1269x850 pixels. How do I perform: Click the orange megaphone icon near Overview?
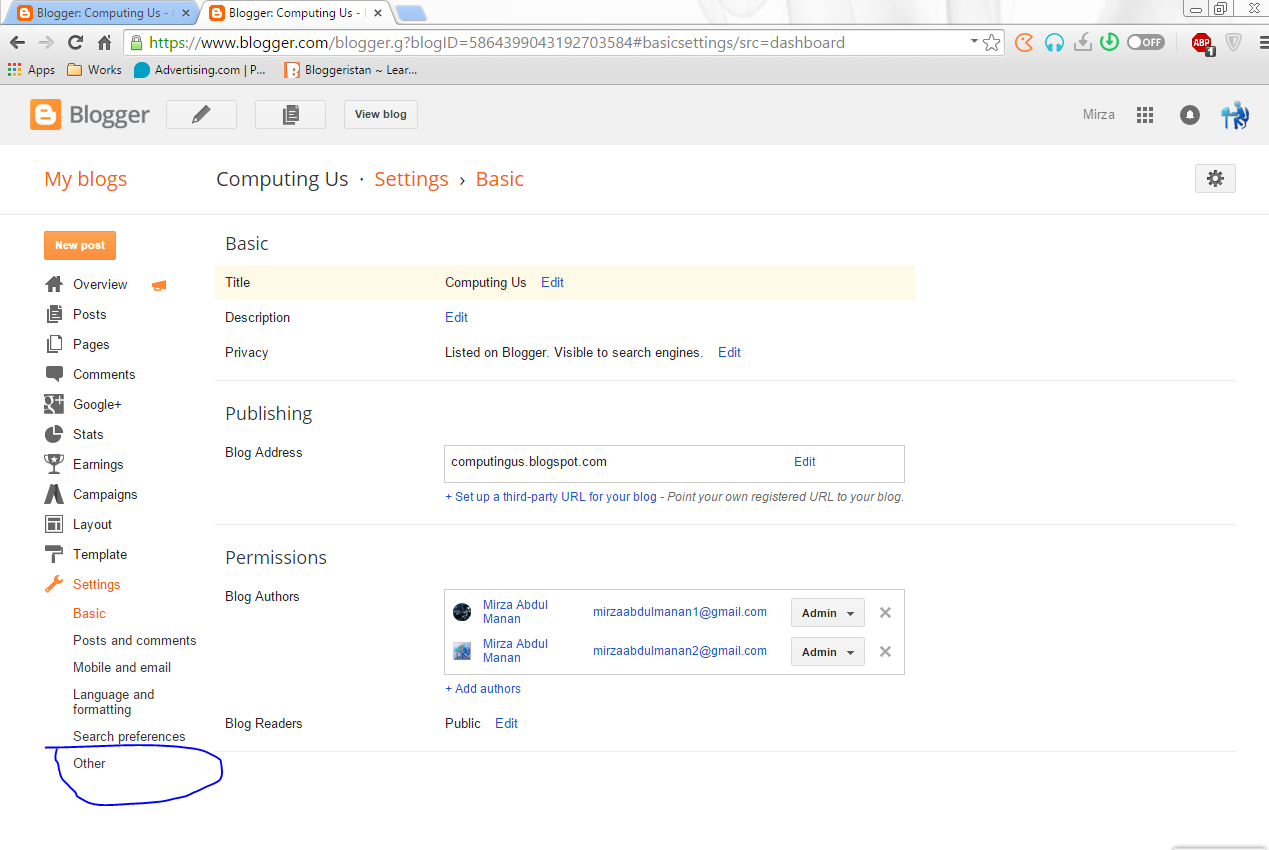click(159, 285)
